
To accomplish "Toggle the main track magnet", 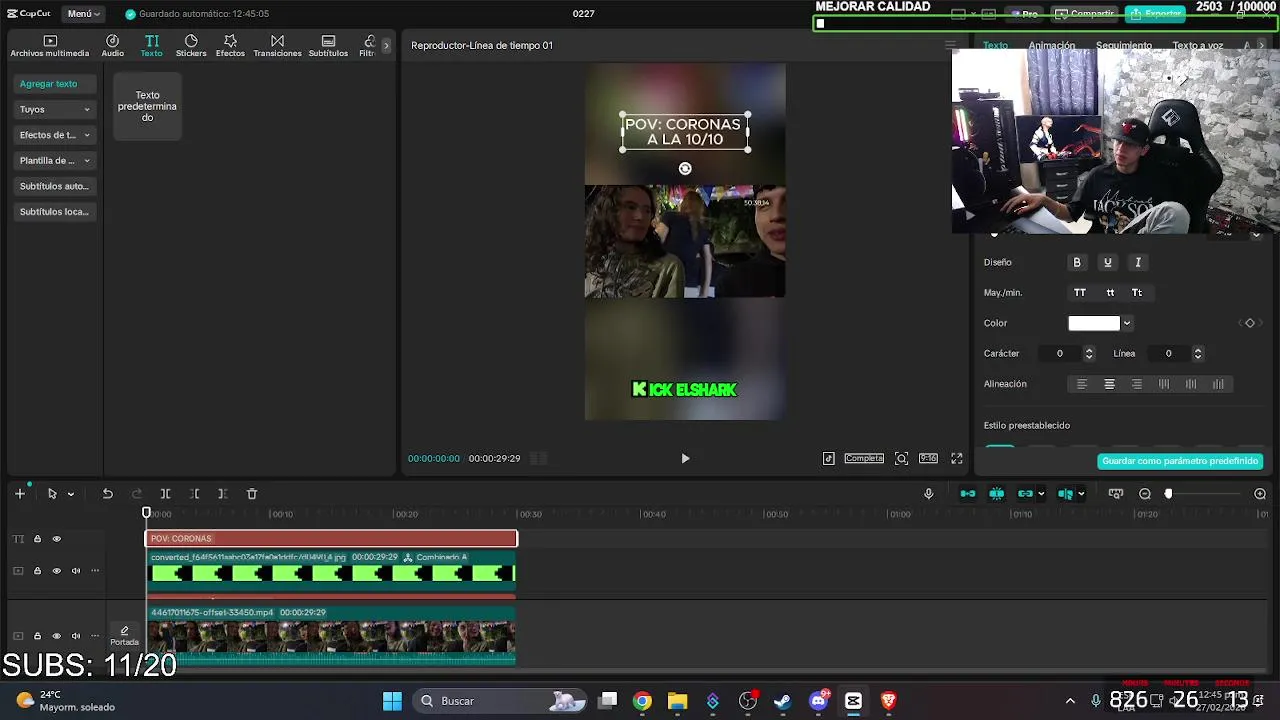I will coord(967,494).
